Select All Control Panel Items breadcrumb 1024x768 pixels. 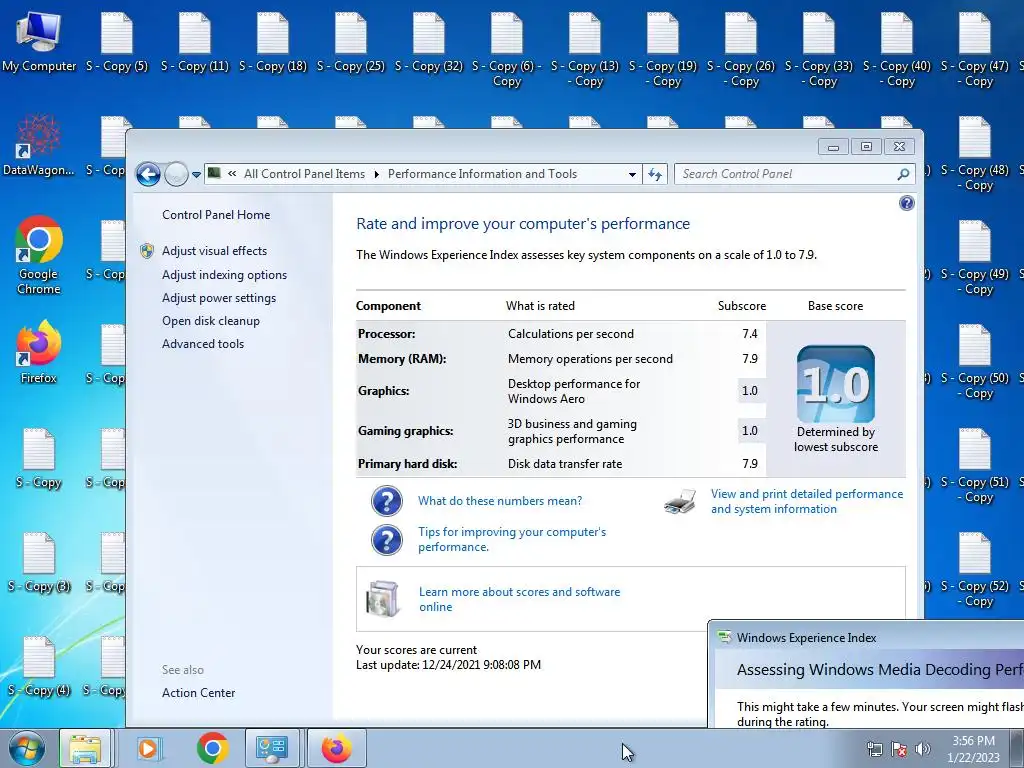(304, 174)
